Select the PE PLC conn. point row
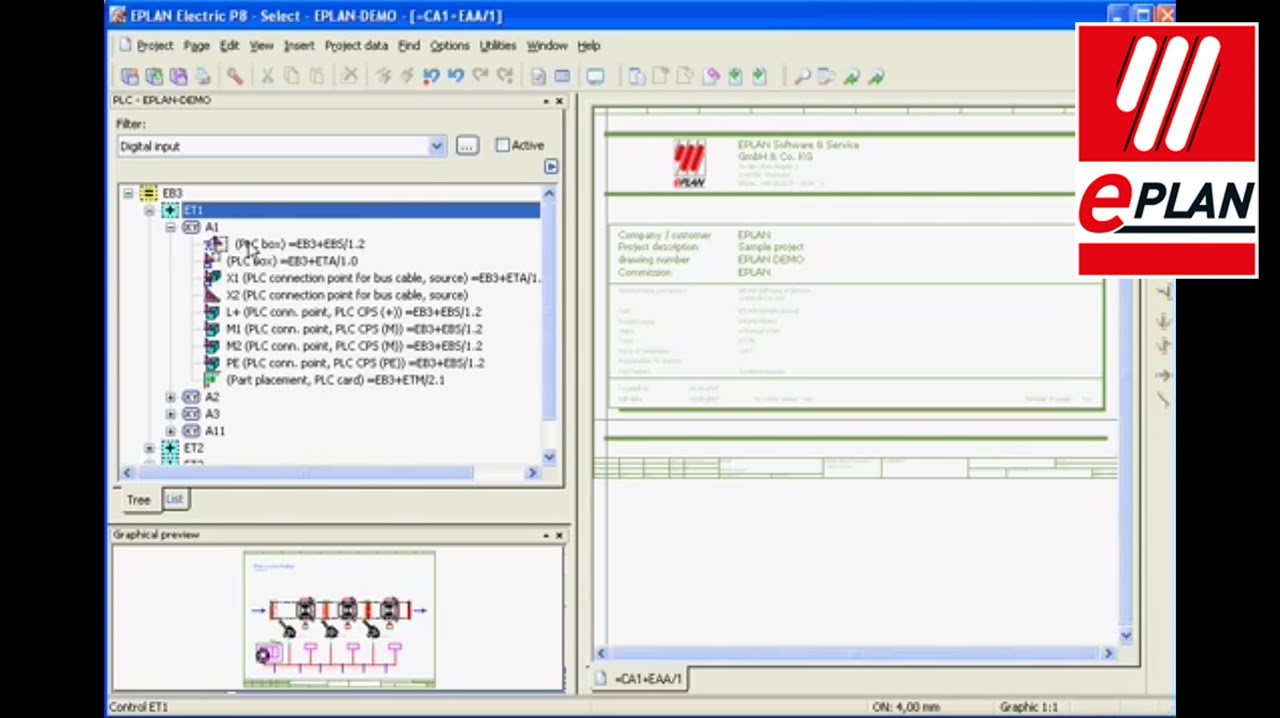This screenshot has height=718, width=1280. tap(355, 363)
